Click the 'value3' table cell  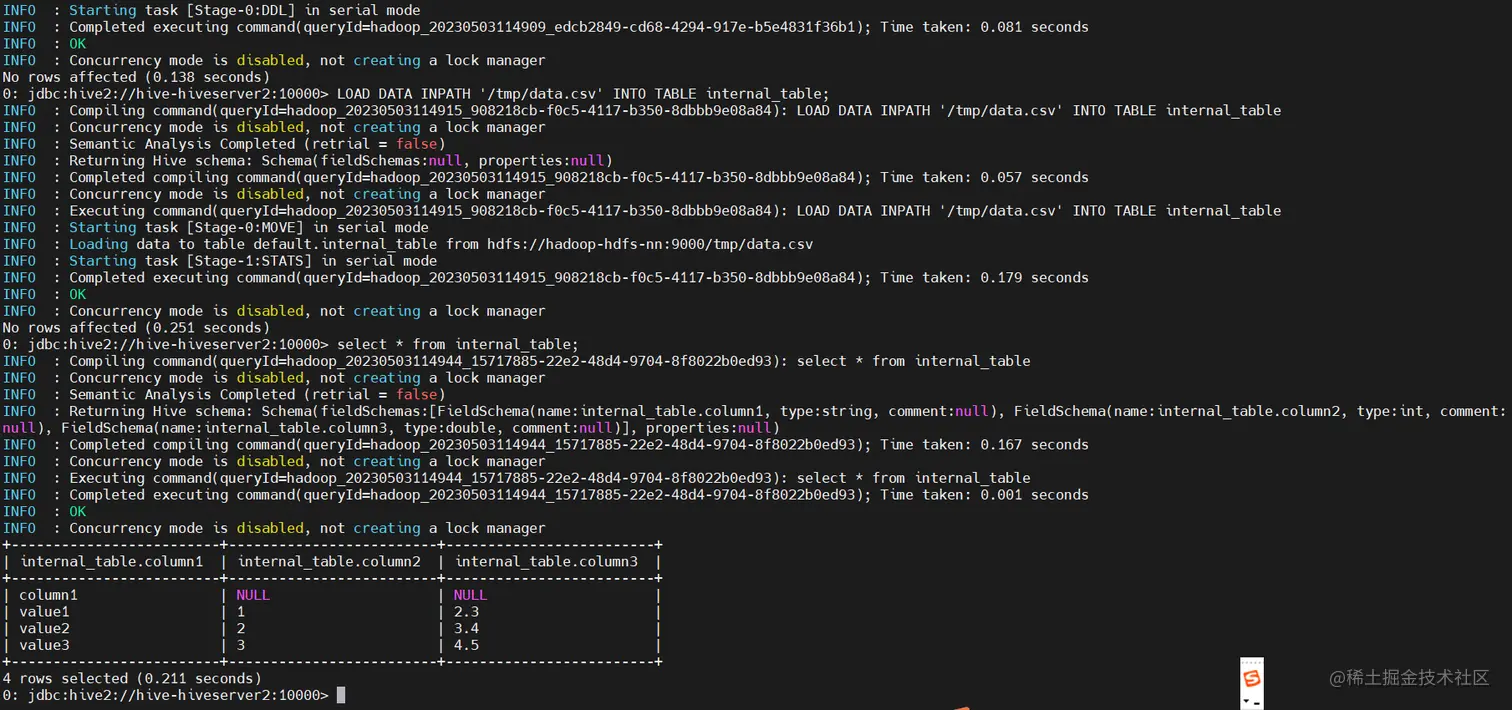pyautogui.click(x=44, y=645)
